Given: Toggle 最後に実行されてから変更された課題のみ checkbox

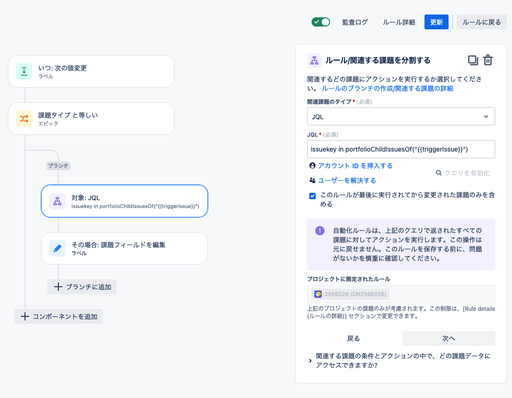Looking at the screenshot, I should pyautogui.click(x=312, y=196).
